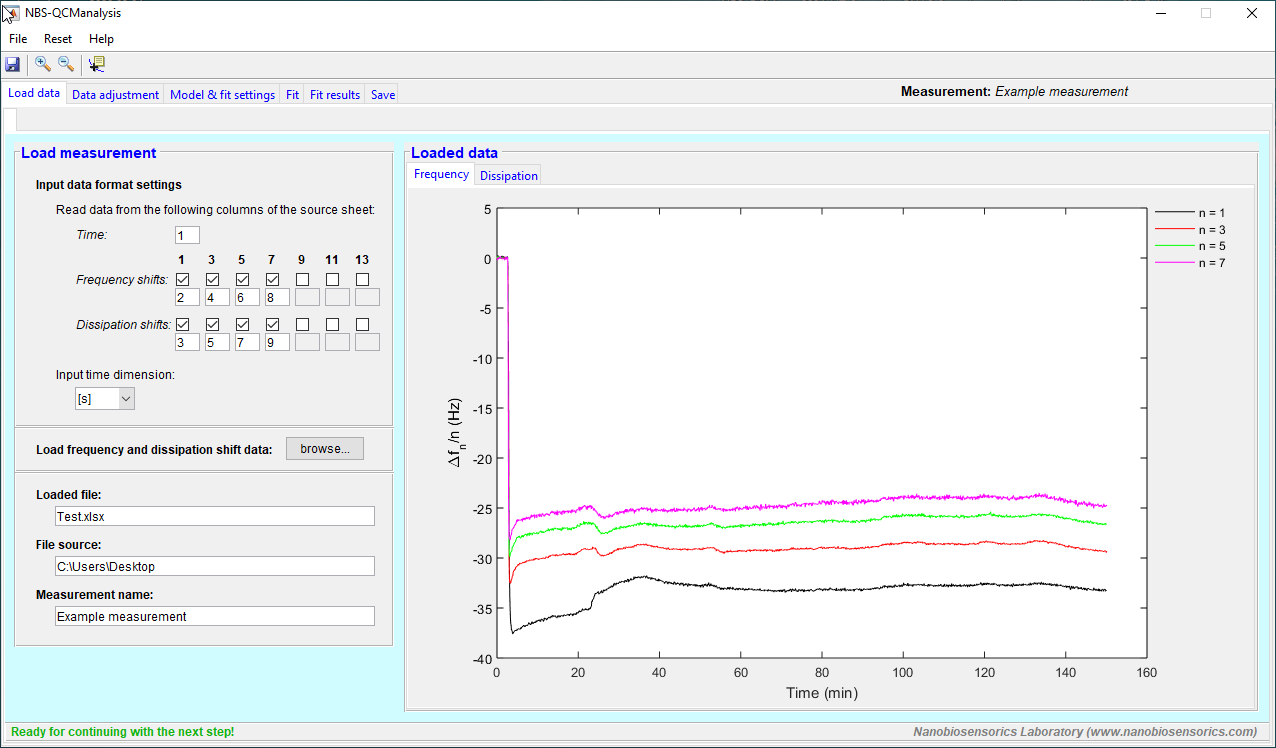Click the 'Measurement: Example measurement' header text
This screenshot has width=1276, height=748.
1014,91
